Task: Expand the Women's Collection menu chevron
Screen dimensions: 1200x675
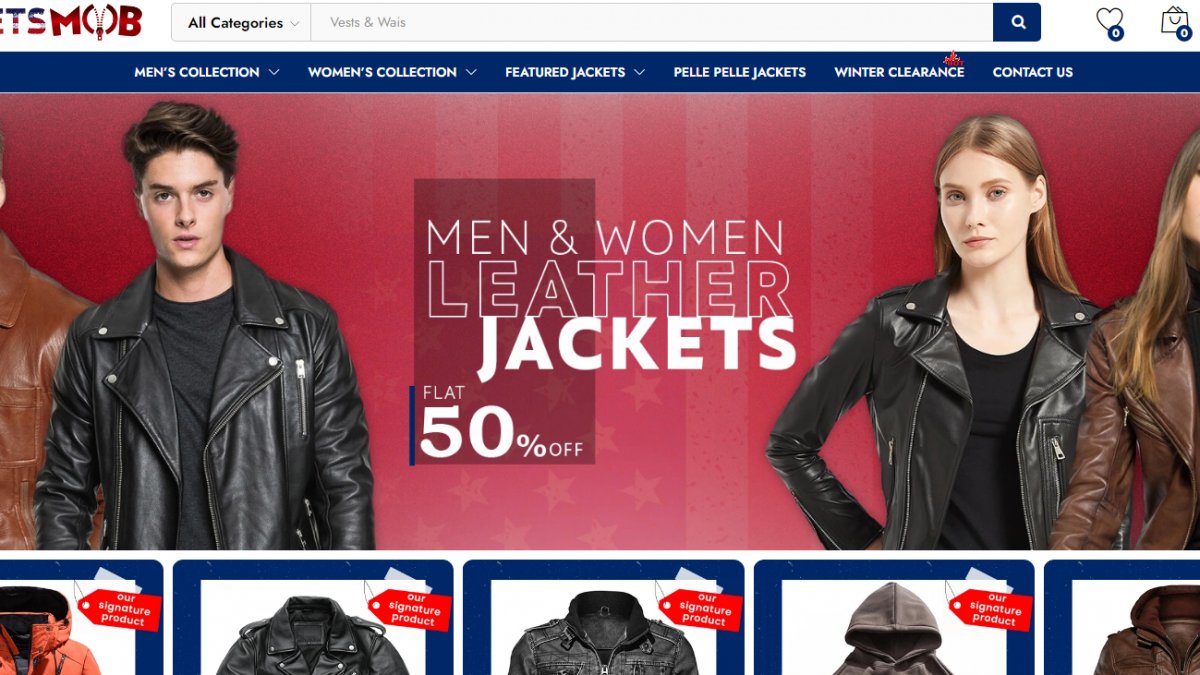Action: (x=471, y=72)
